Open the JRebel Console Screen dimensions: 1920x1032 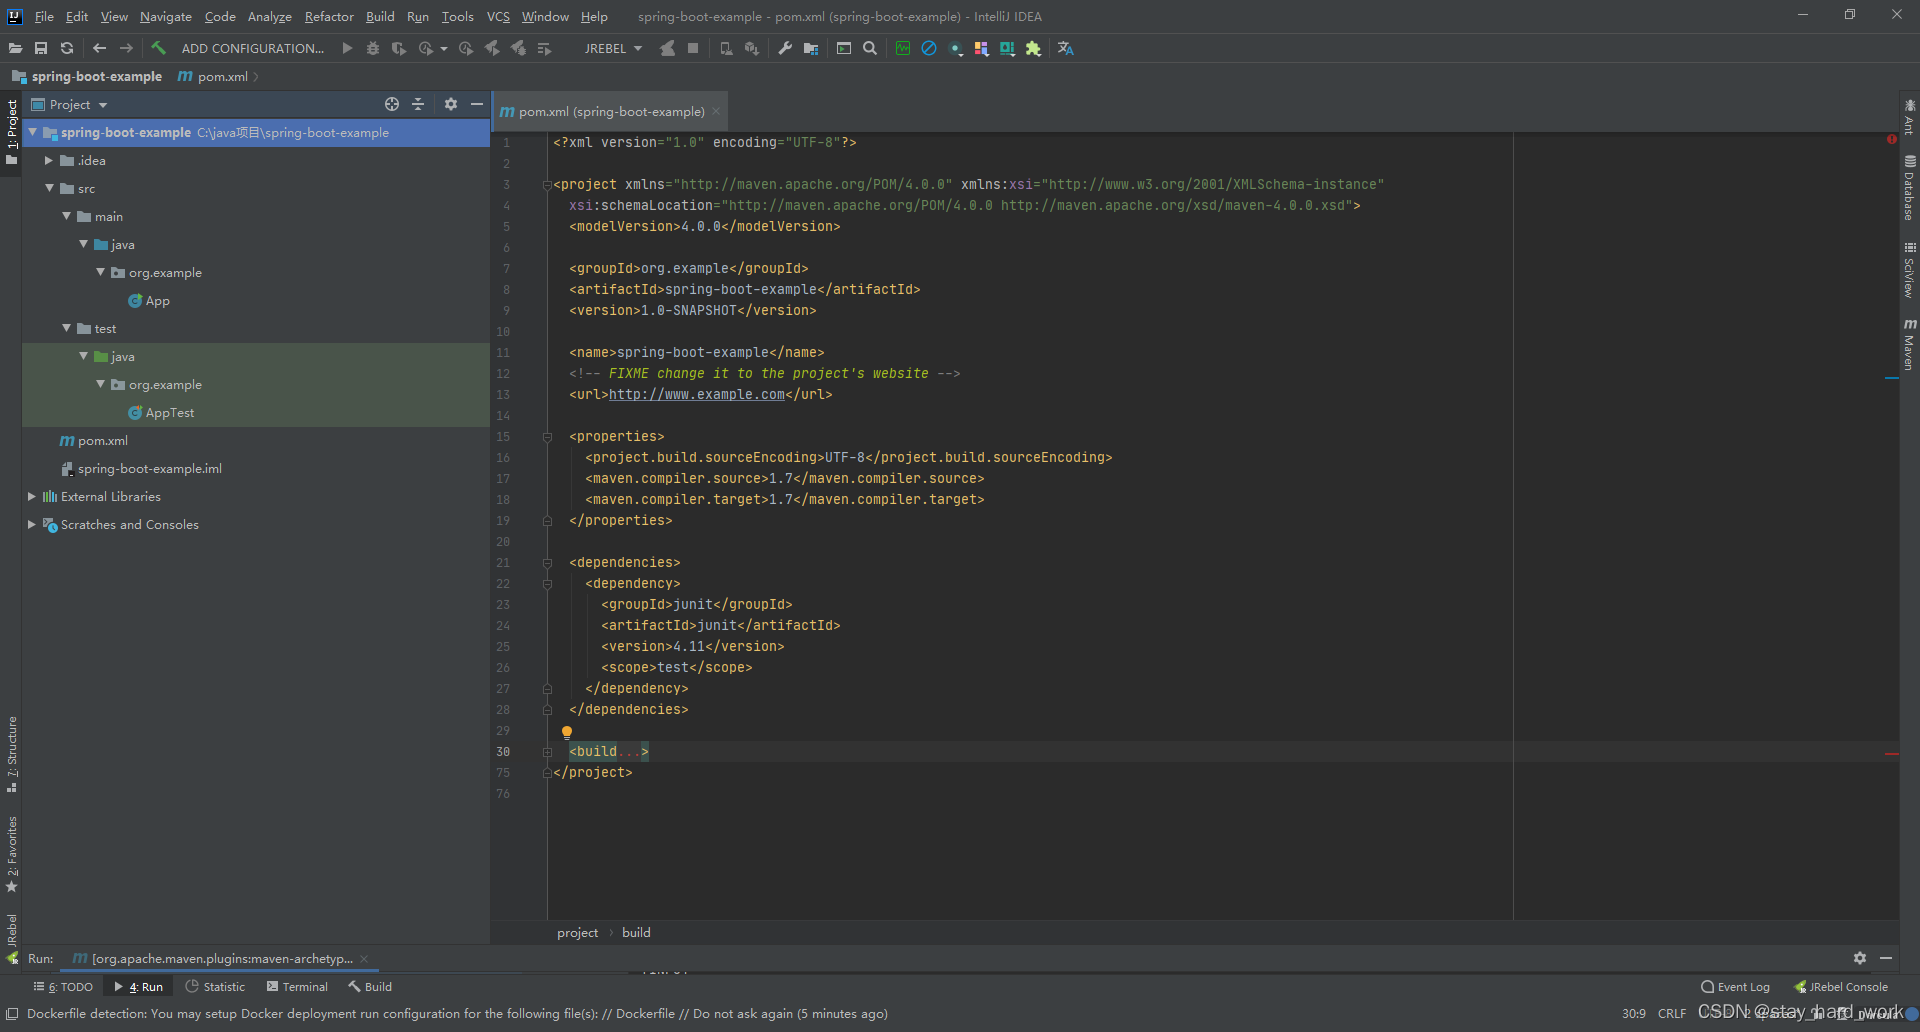click(x=1841, y=986)
